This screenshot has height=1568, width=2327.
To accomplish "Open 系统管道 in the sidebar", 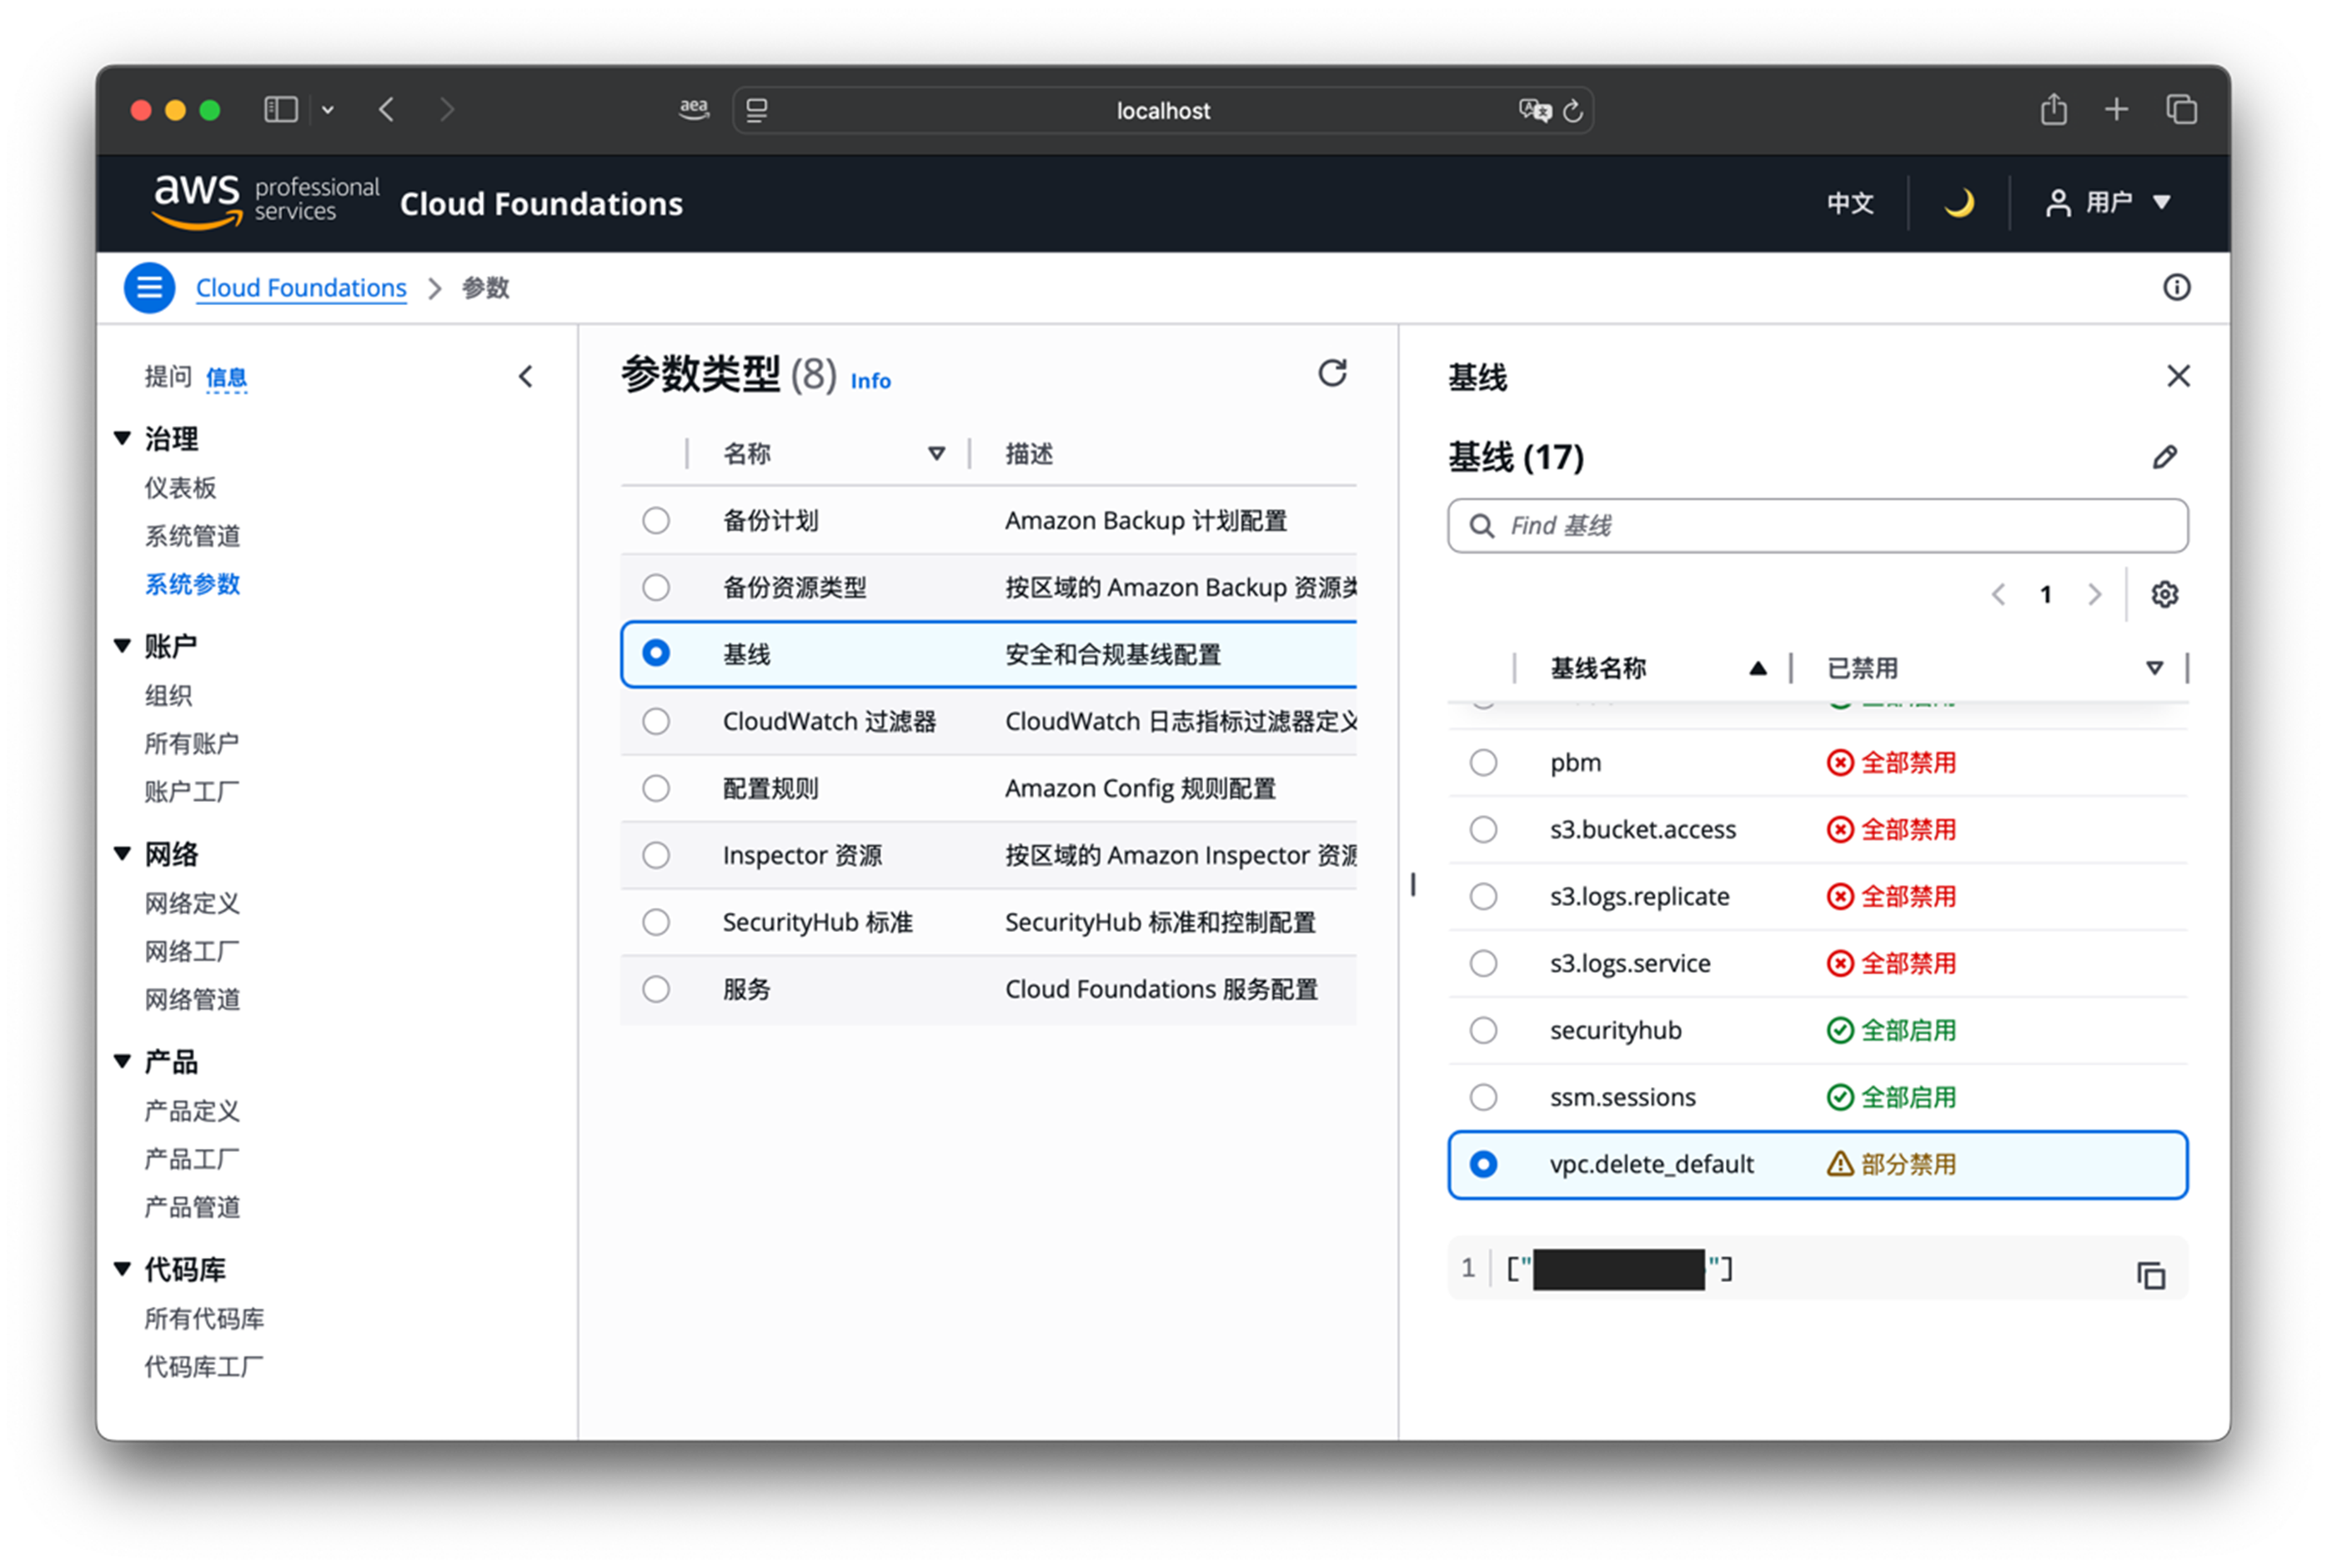I will (x=192, y=536).
